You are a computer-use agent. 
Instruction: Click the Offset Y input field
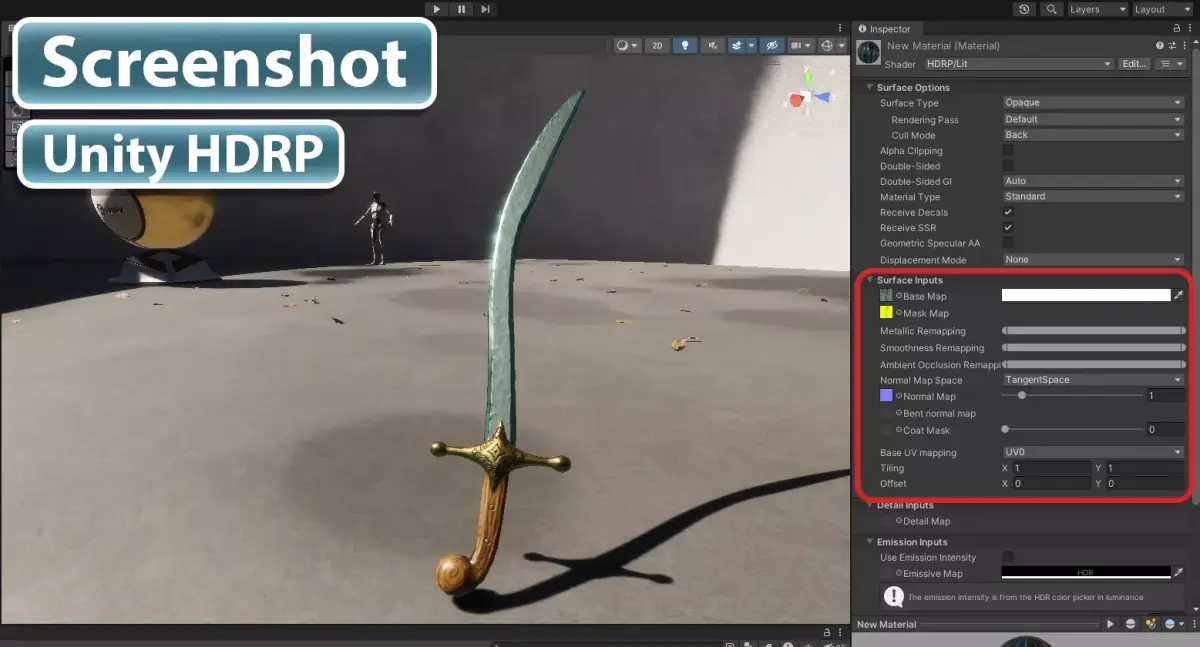pos(1145,484)
